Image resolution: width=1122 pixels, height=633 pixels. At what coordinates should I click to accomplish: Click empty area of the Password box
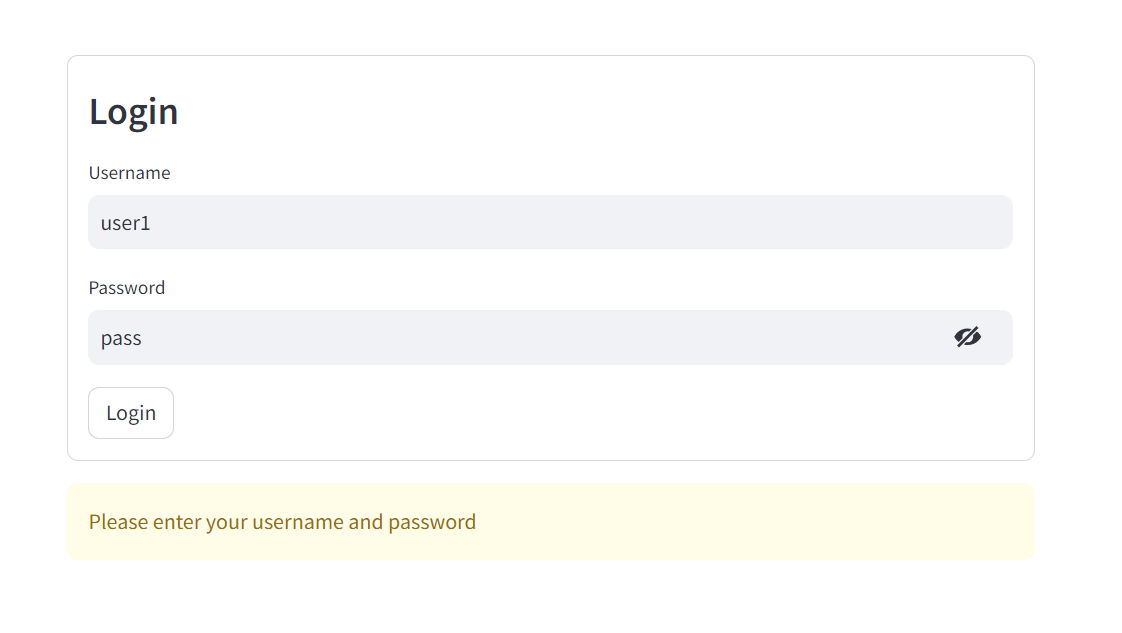click(x=544, y=338)
